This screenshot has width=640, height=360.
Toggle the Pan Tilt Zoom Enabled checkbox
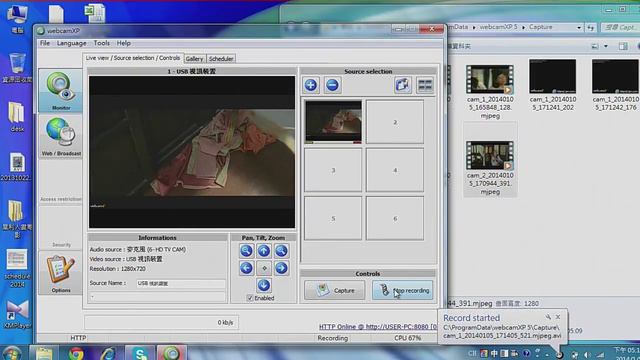click(x=250, y=298)
